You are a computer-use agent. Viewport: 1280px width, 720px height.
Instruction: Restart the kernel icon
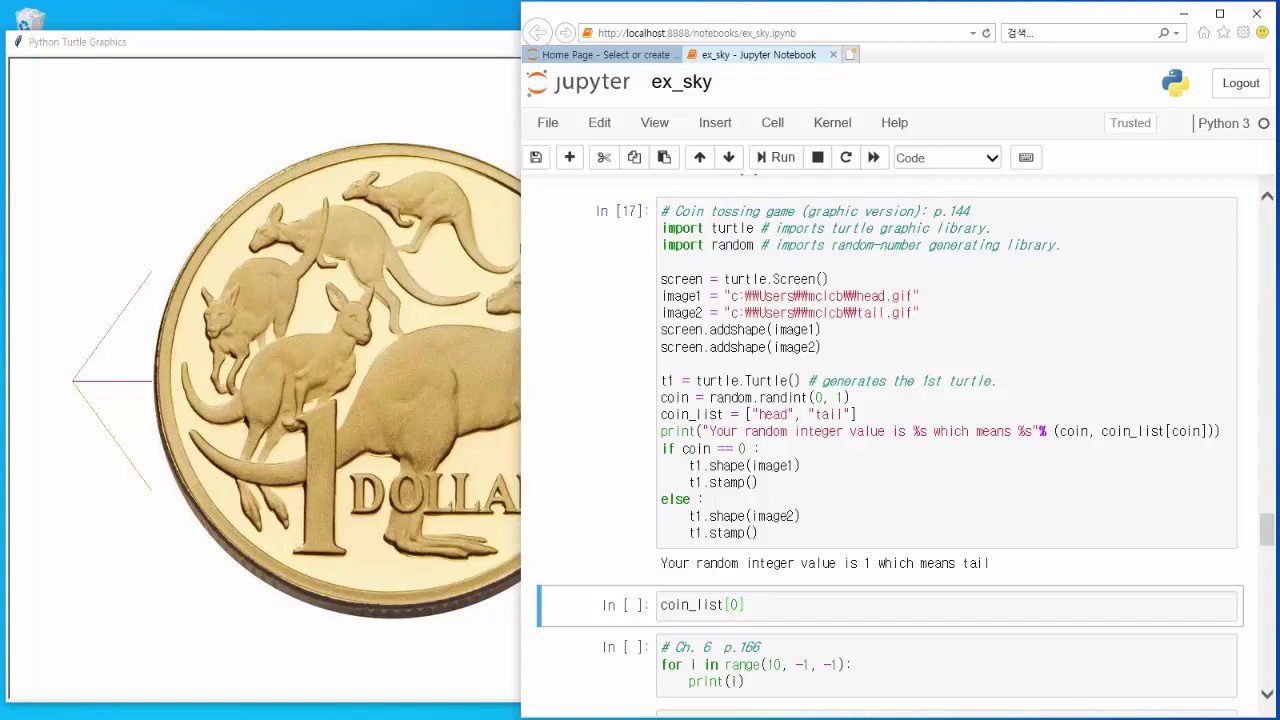tap(845, 157)
